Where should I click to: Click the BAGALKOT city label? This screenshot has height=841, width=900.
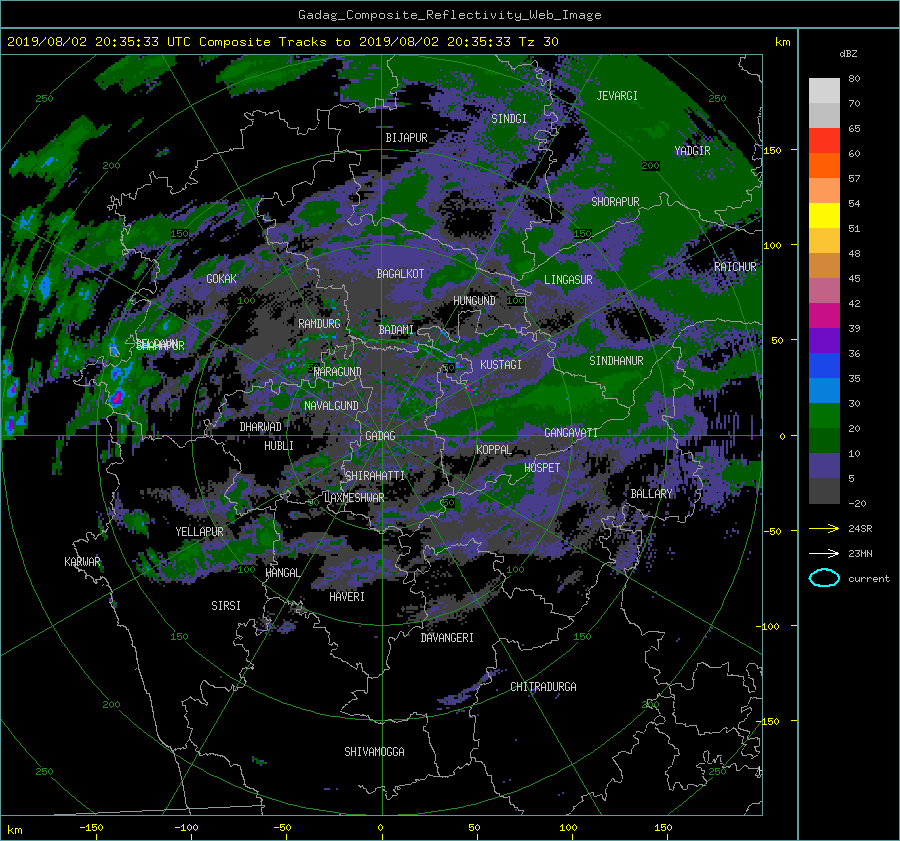point(400,274)
